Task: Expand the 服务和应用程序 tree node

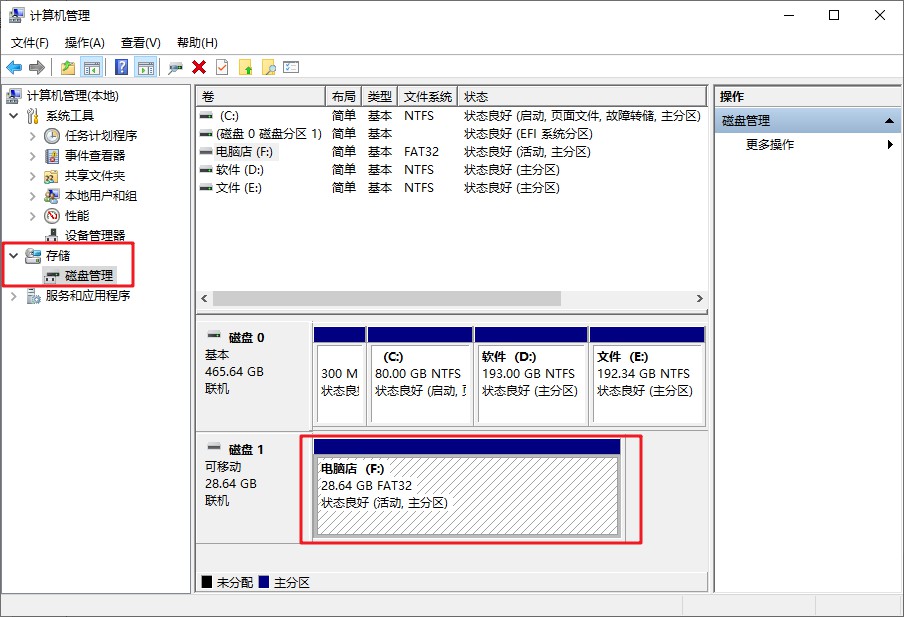Action: click(x=14, y=296)
